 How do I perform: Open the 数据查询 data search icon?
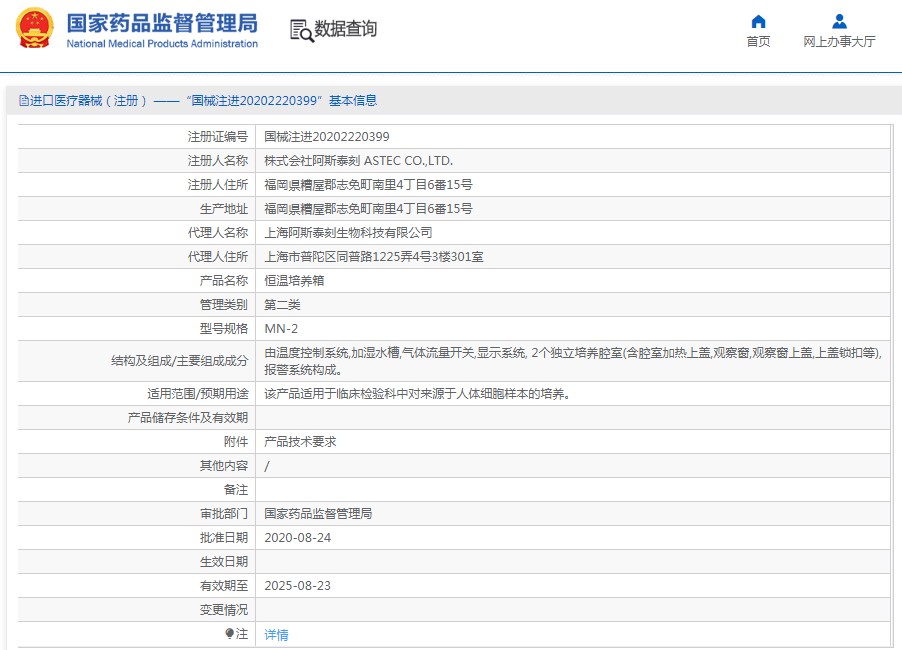(302, 30)
